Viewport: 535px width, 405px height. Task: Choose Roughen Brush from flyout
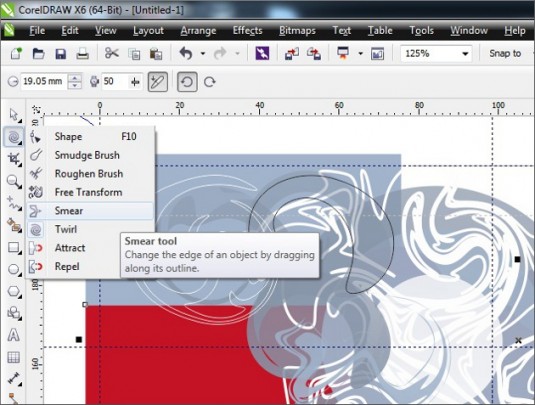(x=90, y=174)
